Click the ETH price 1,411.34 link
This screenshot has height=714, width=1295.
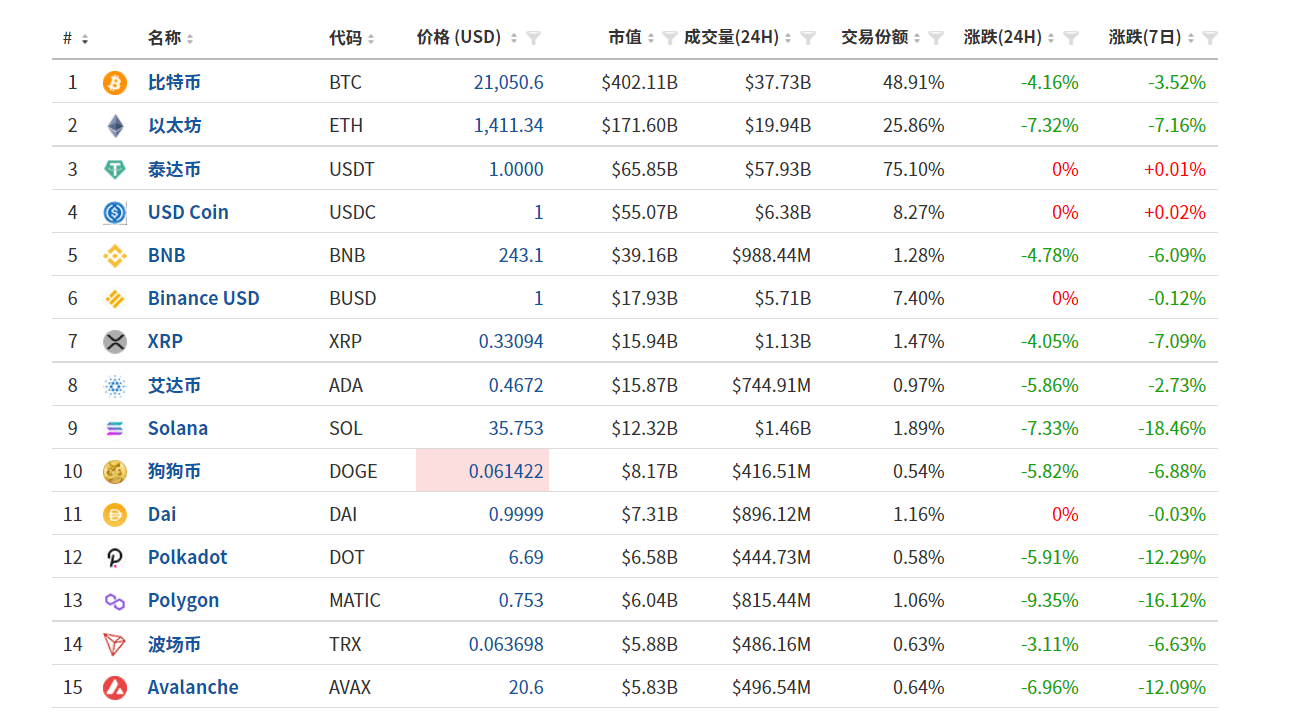(510, 125)
